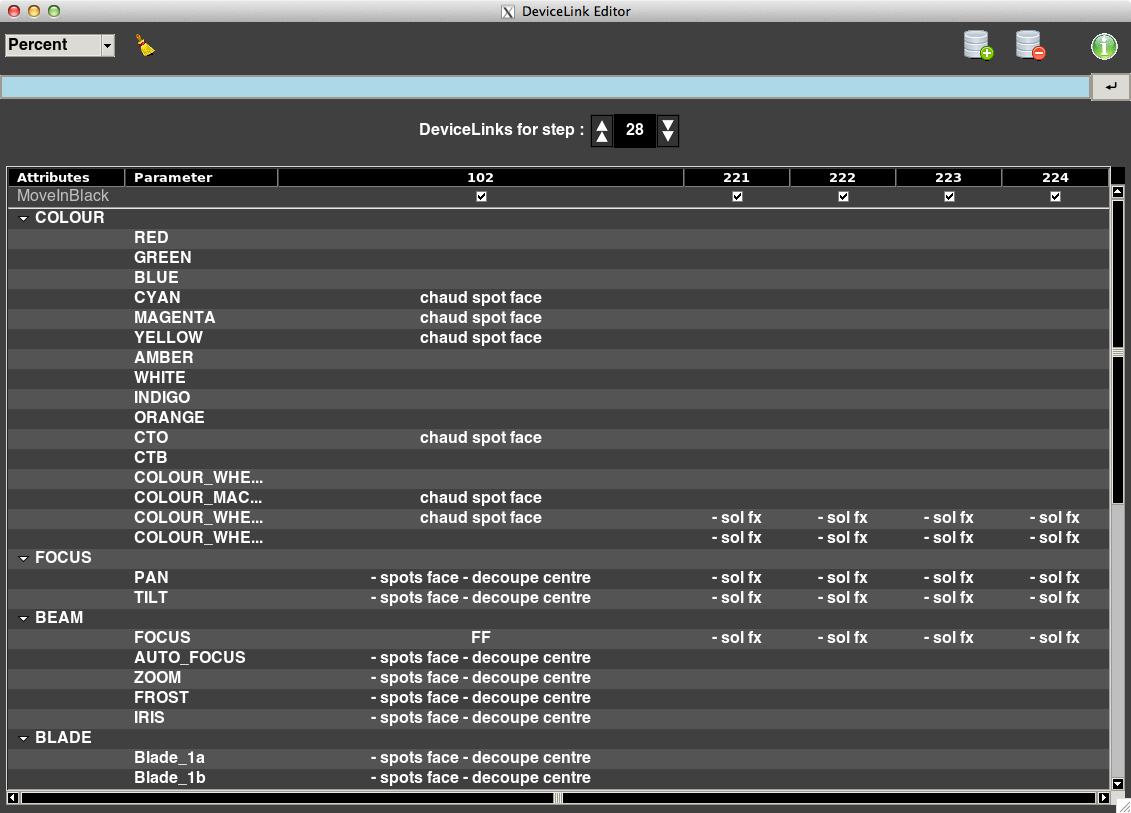Image resolution: width=1131 pixels, height=813 pixels.
Task: Collapse the COLOUR attribute group
Action: click(x=24, y=218)
